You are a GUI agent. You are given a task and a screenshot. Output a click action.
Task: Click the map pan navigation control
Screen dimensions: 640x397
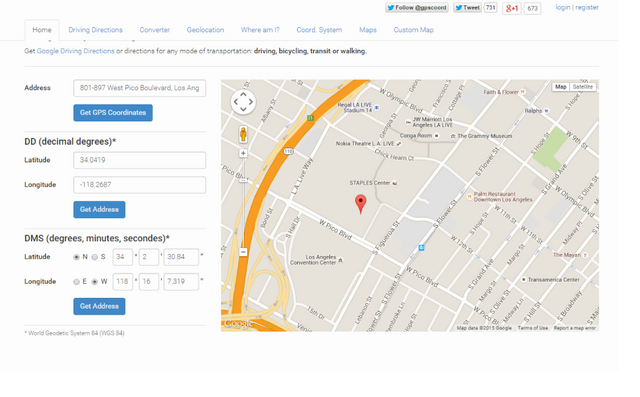click(243, 102)
